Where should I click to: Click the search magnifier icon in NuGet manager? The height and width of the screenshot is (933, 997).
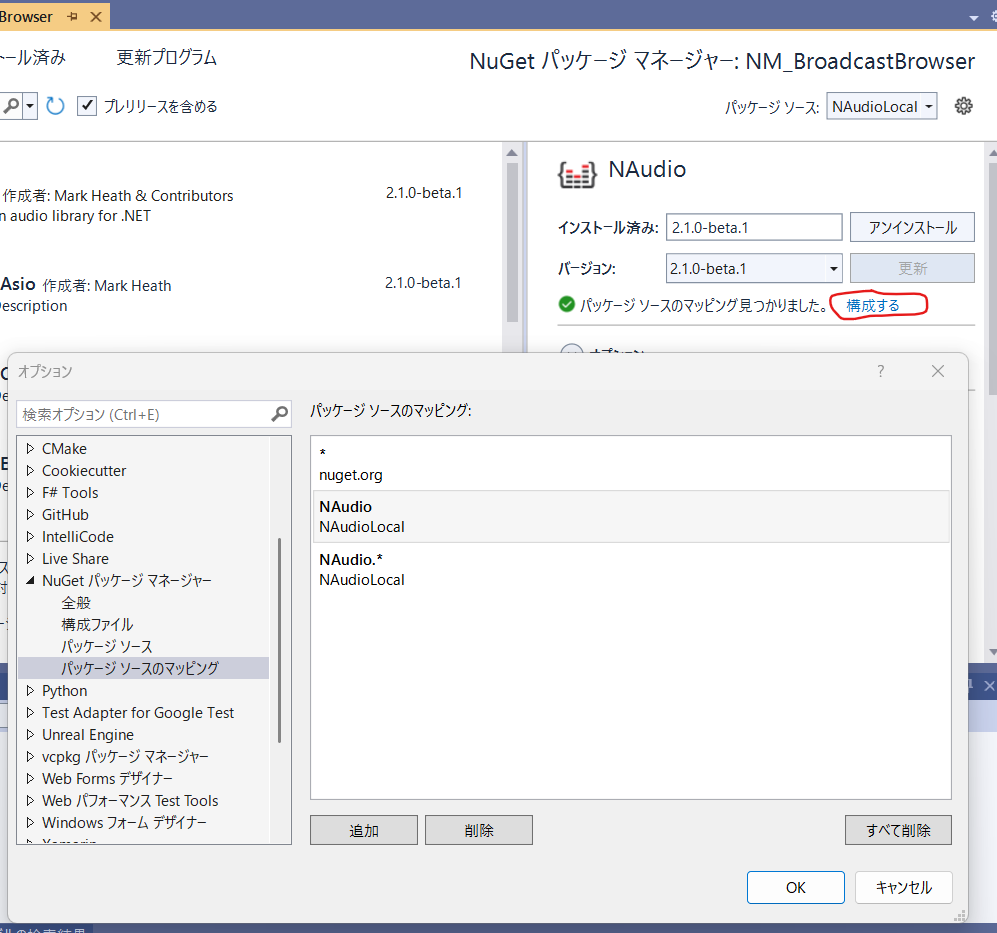11,106
